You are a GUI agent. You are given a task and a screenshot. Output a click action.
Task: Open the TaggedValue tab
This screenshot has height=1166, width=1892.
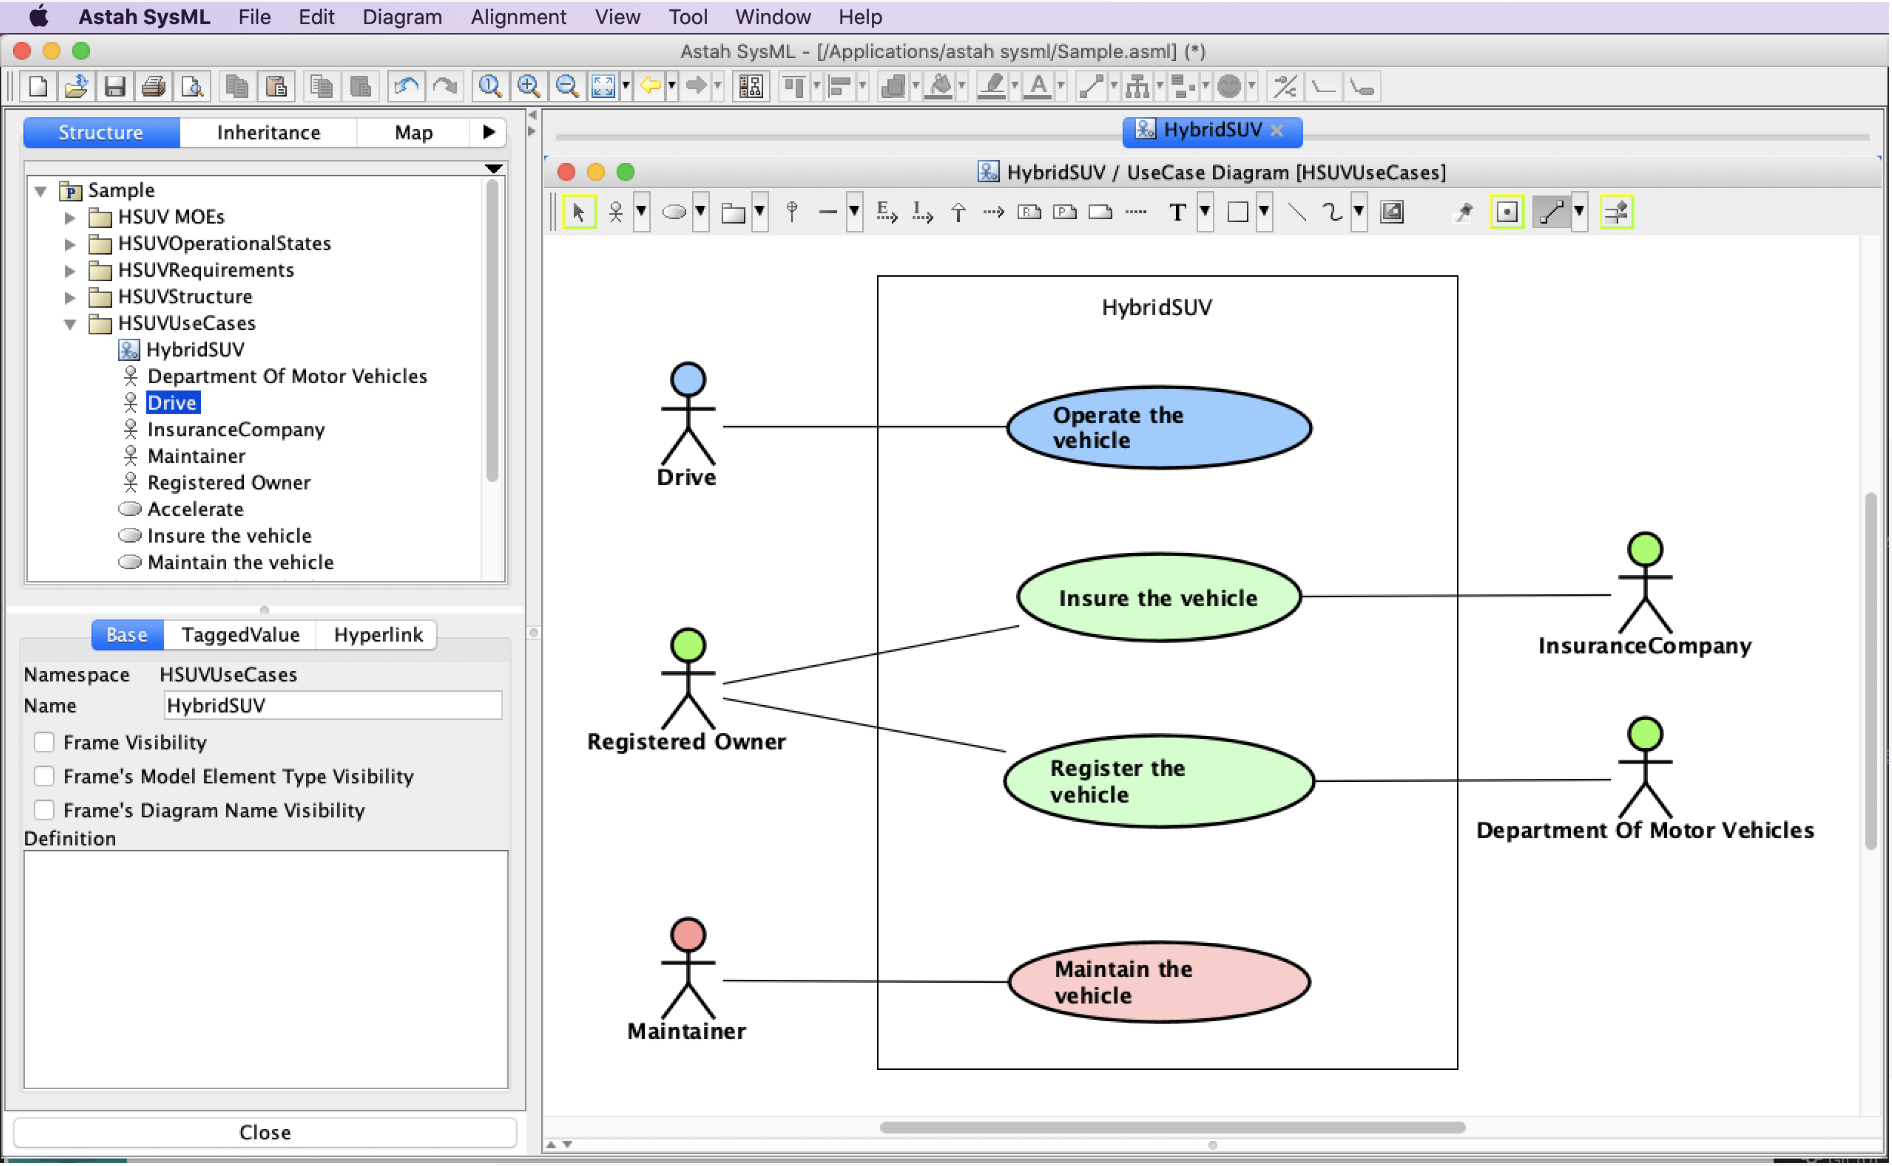(240, 635)
